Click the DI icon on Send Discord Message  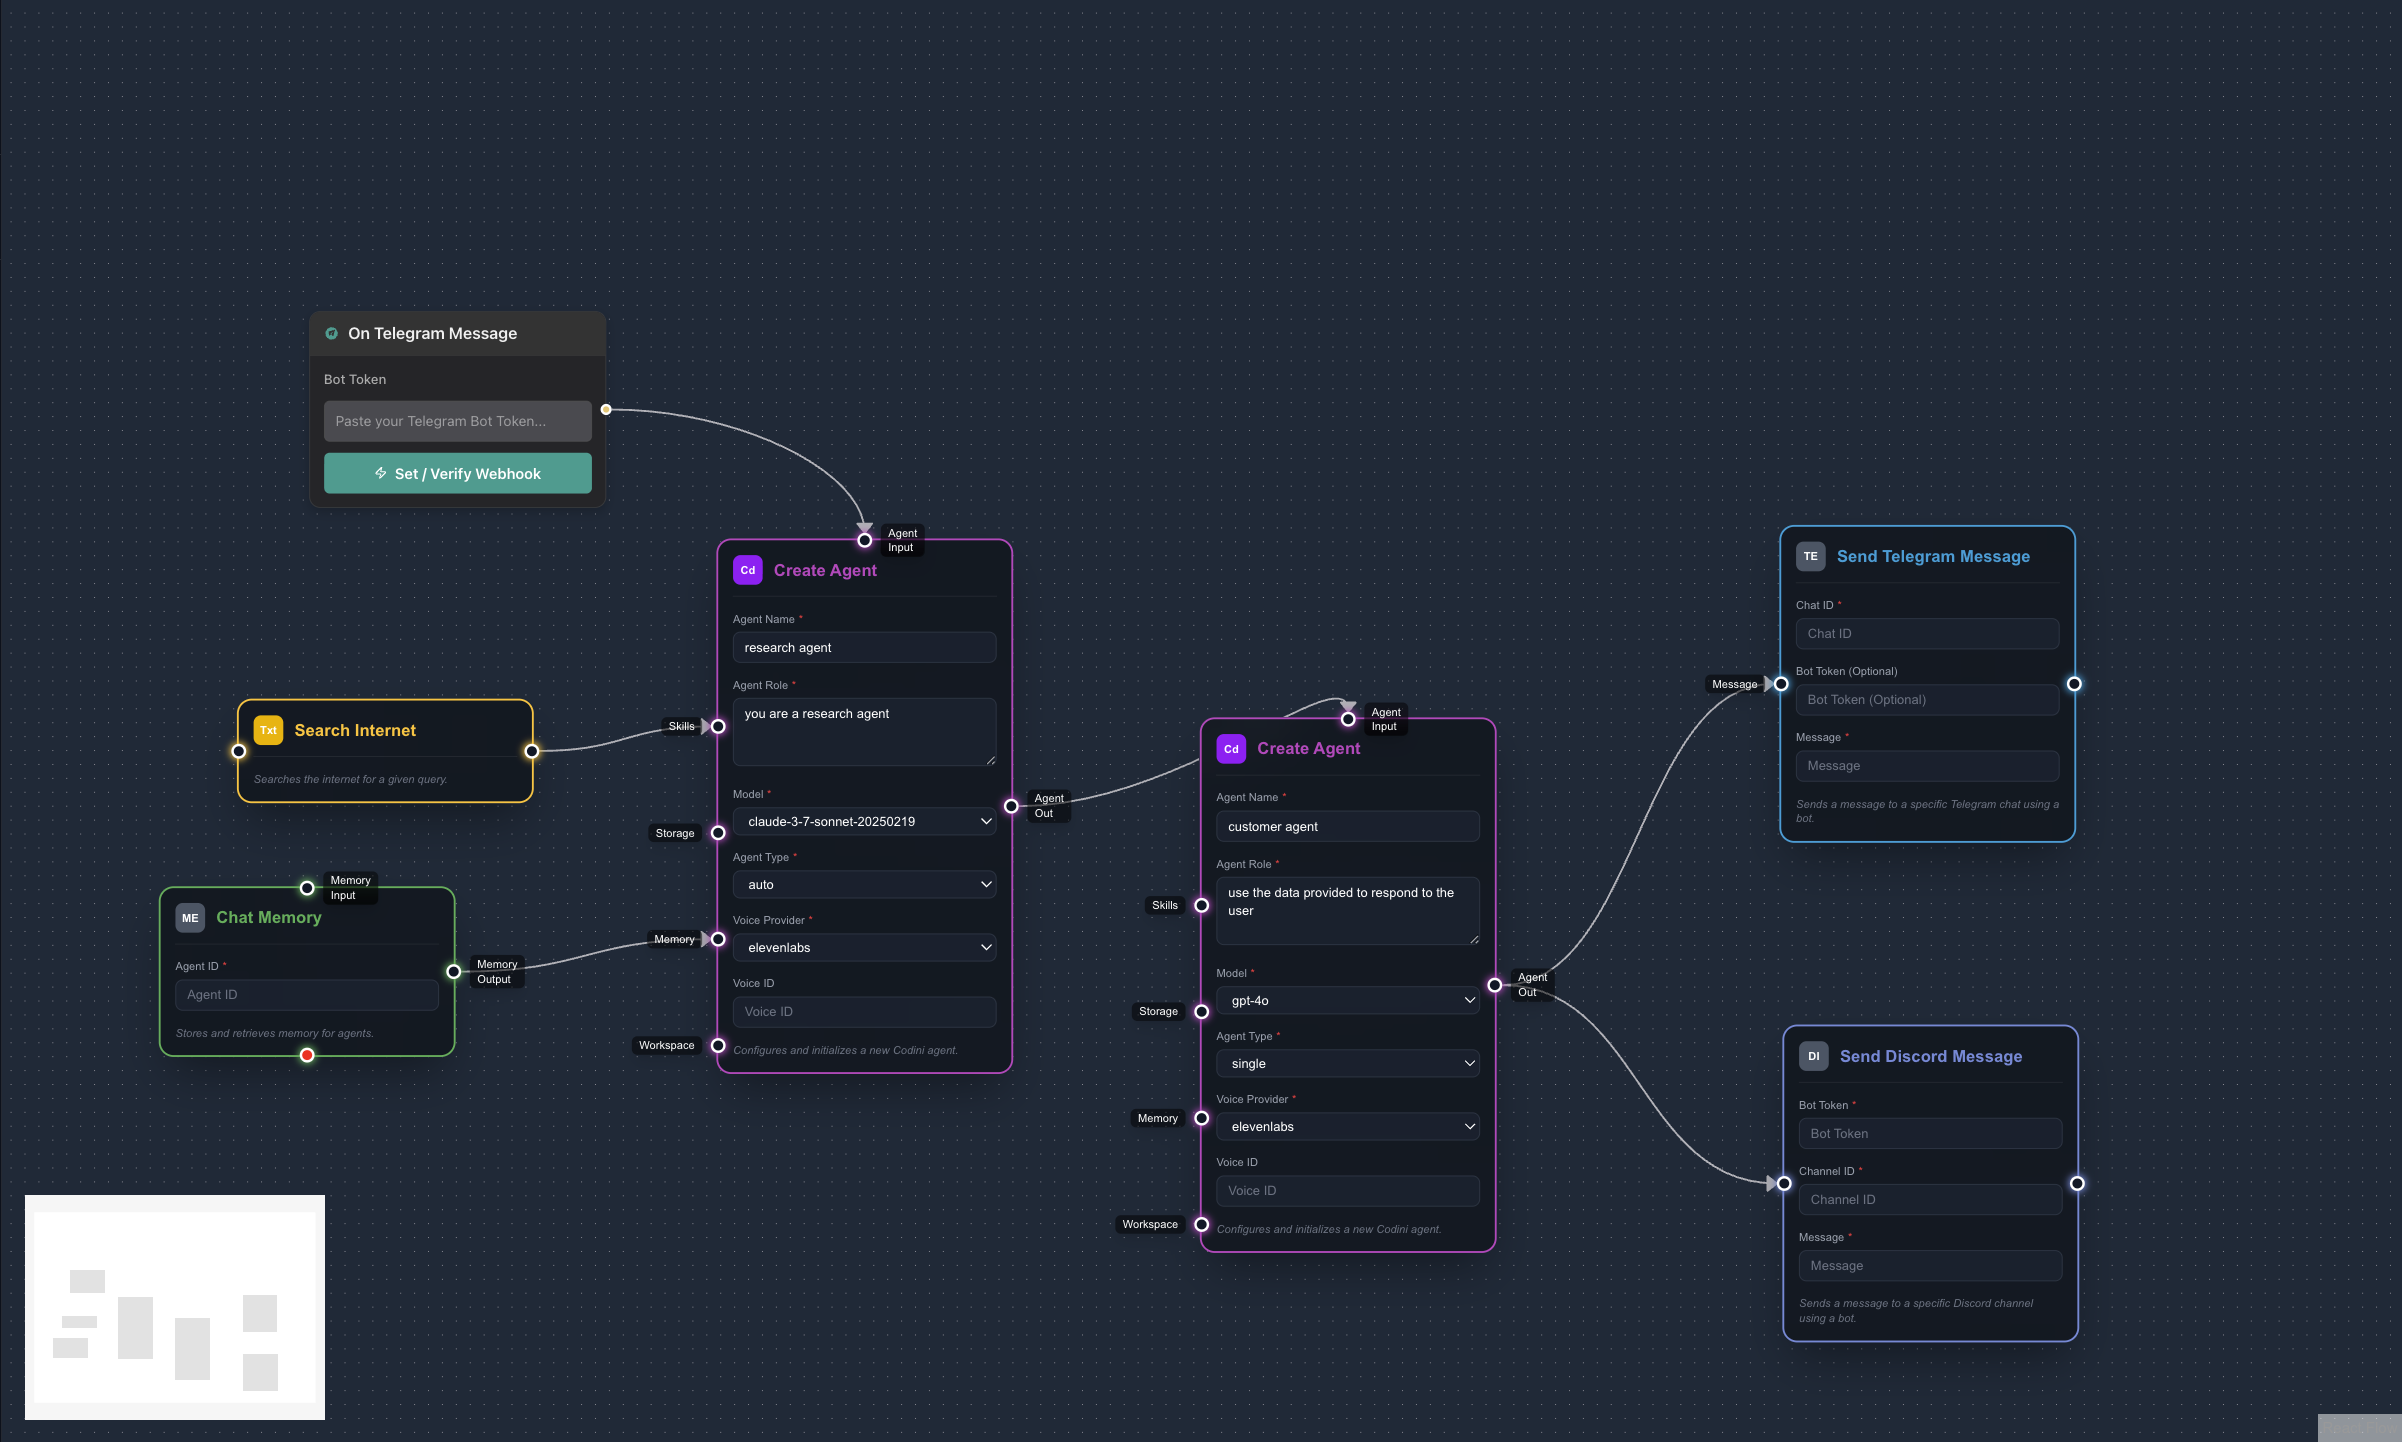coord(1813,1056)
